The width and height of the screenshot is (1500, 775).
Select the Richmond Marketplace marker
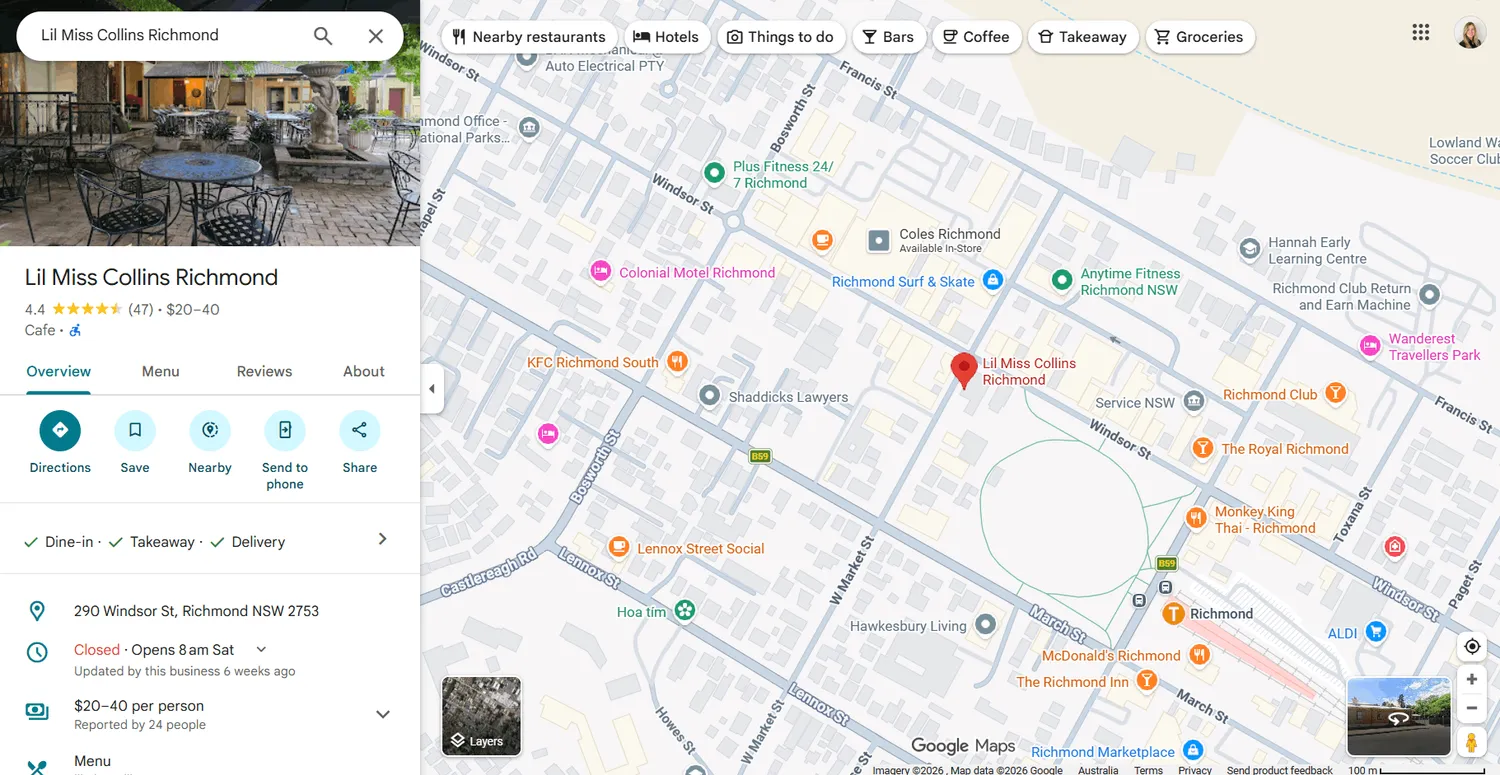1192,750
